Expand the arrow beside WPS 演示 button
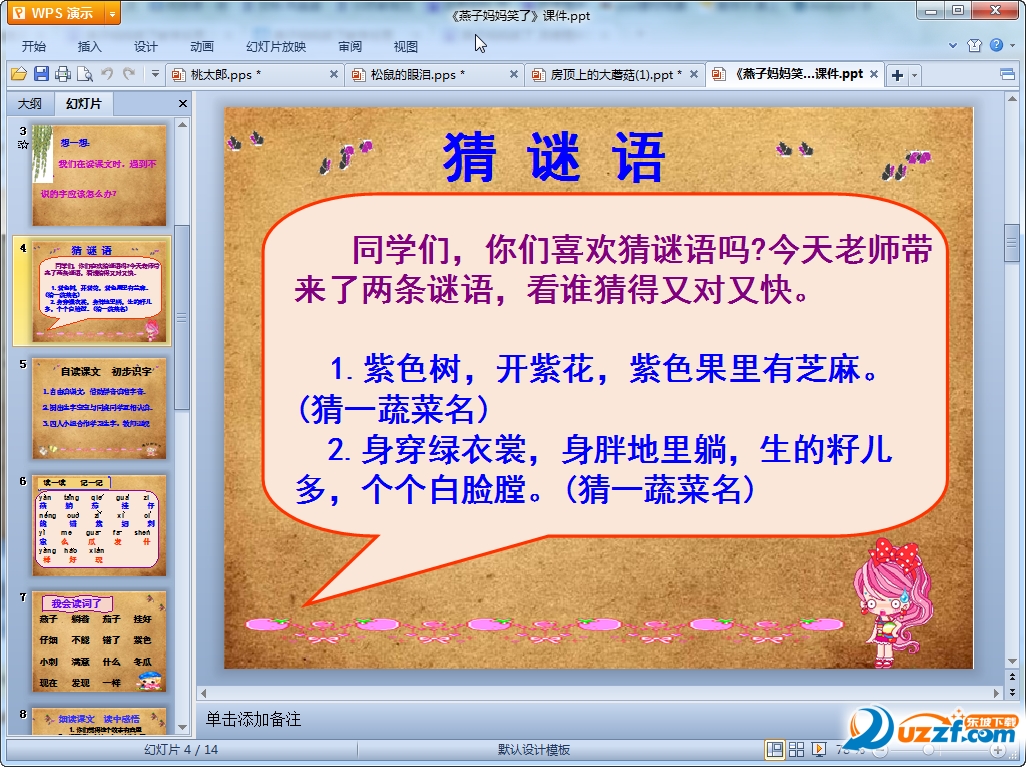The height and width of the screenshot is (767, 1026). (113, 13)
